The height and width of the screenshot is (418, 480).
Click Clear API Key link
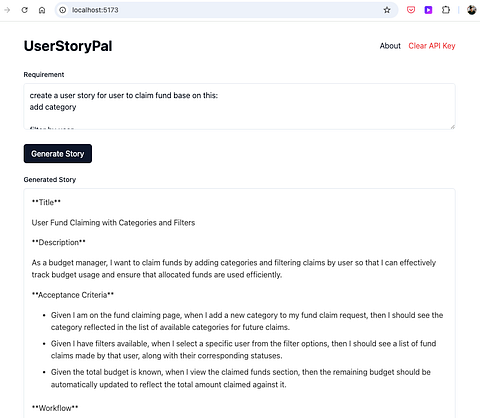point(432,46)
